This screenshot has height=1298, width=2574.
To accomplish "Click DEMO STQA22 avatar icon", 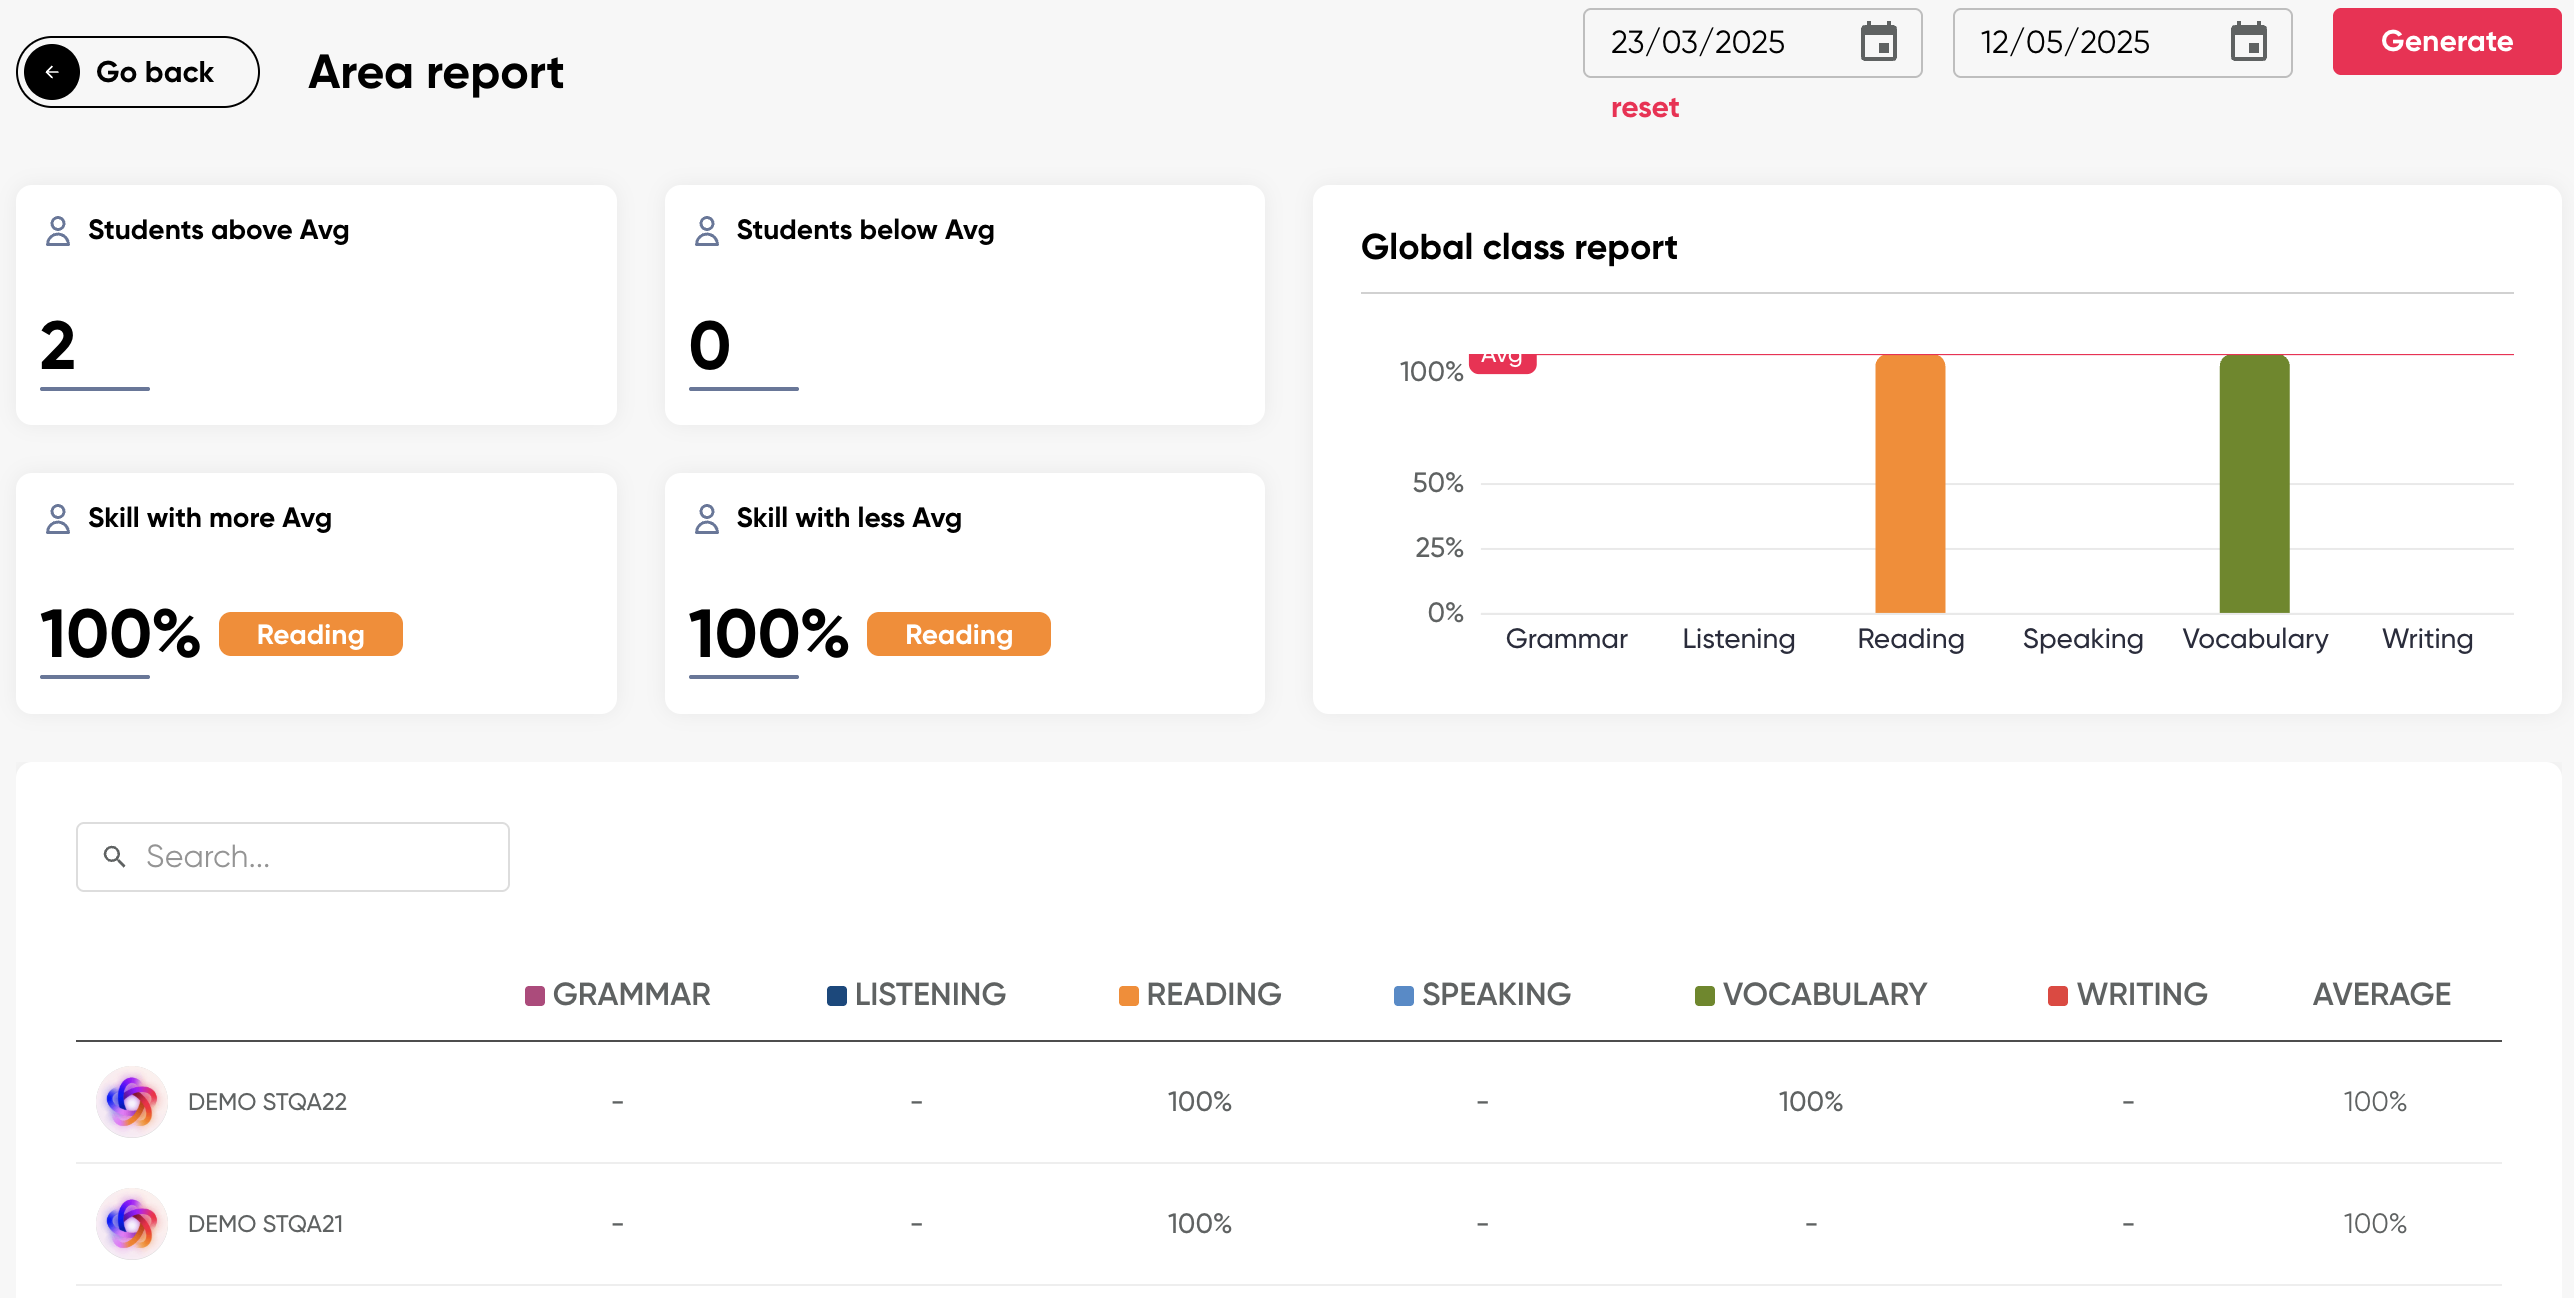I will point(131,1101).
